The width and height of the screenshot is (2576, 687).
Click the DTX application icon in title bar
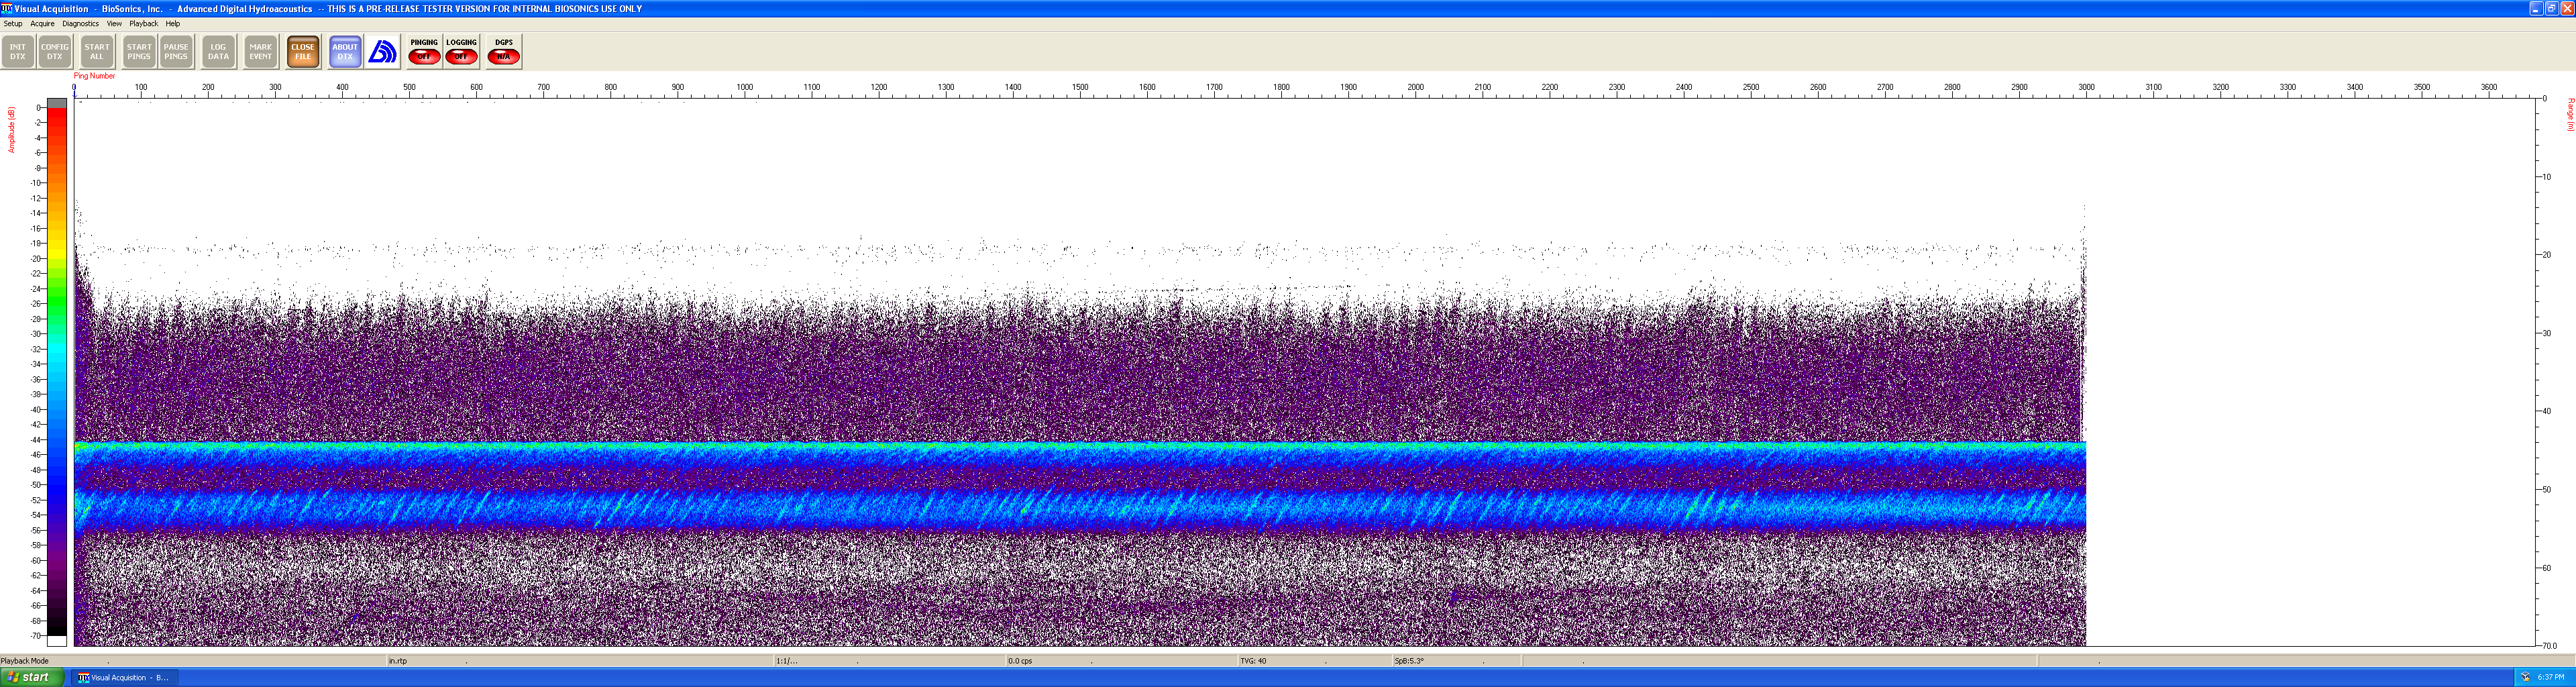coord(7,8)
